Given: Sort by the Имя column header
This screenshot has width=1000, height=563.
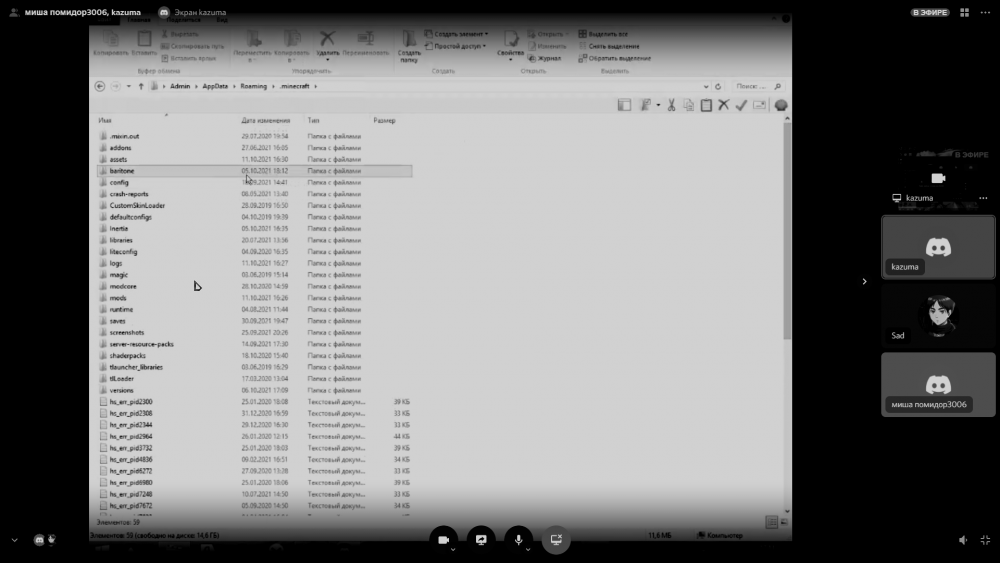Looking at the screenshot, I should tap(105, 120).
